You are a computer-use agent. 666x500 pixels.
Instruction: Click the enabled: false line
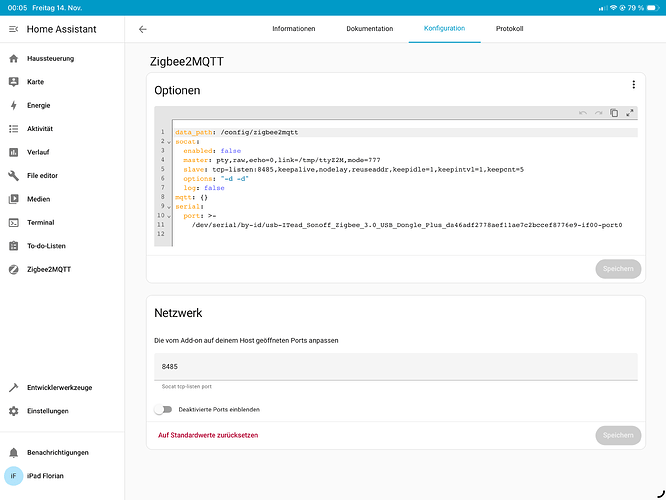point(212,151)
